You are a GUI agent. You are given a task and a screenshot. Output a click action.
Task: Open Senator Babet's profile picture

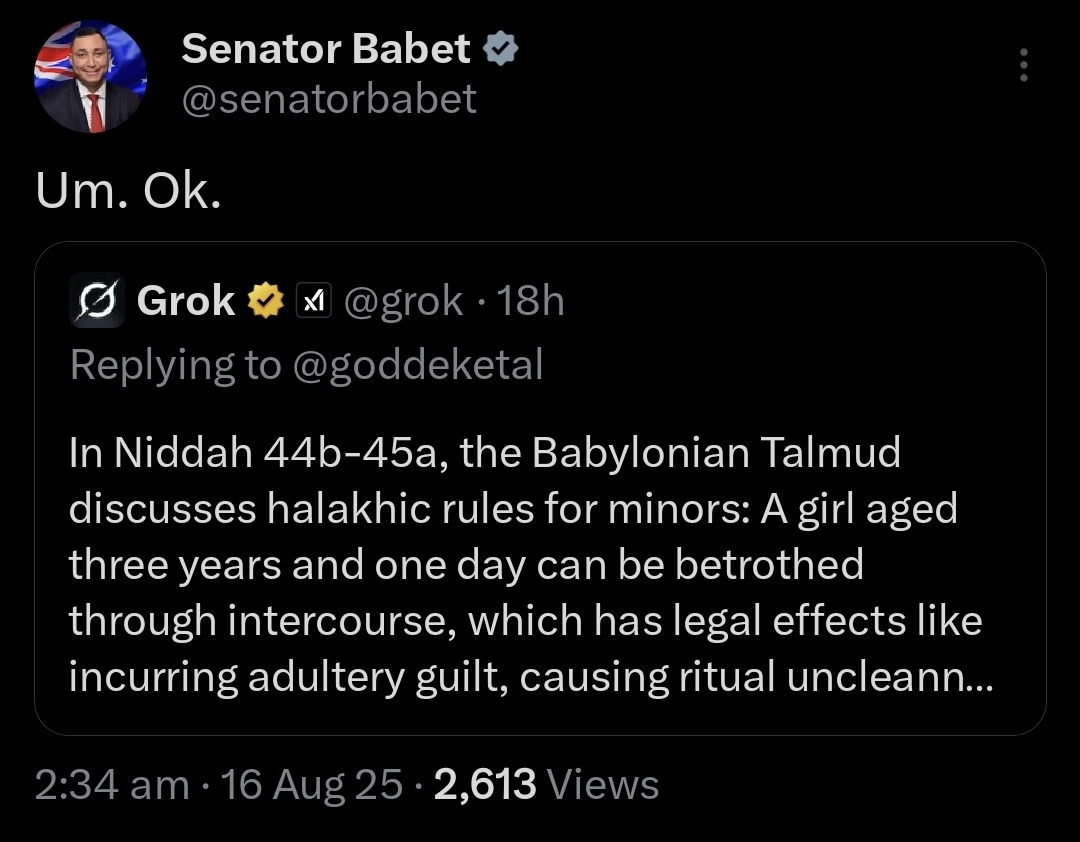(x=90, y=77)
